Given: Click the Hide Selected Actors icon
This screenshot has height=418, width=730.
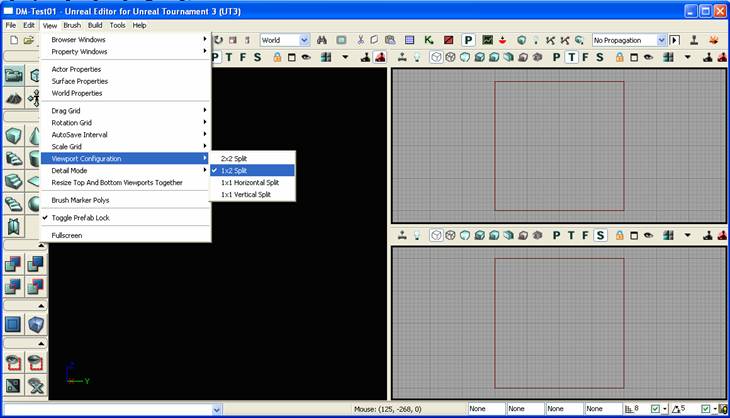Looking at the screenshot, I should pyautogui.click(x=36, y=363).
